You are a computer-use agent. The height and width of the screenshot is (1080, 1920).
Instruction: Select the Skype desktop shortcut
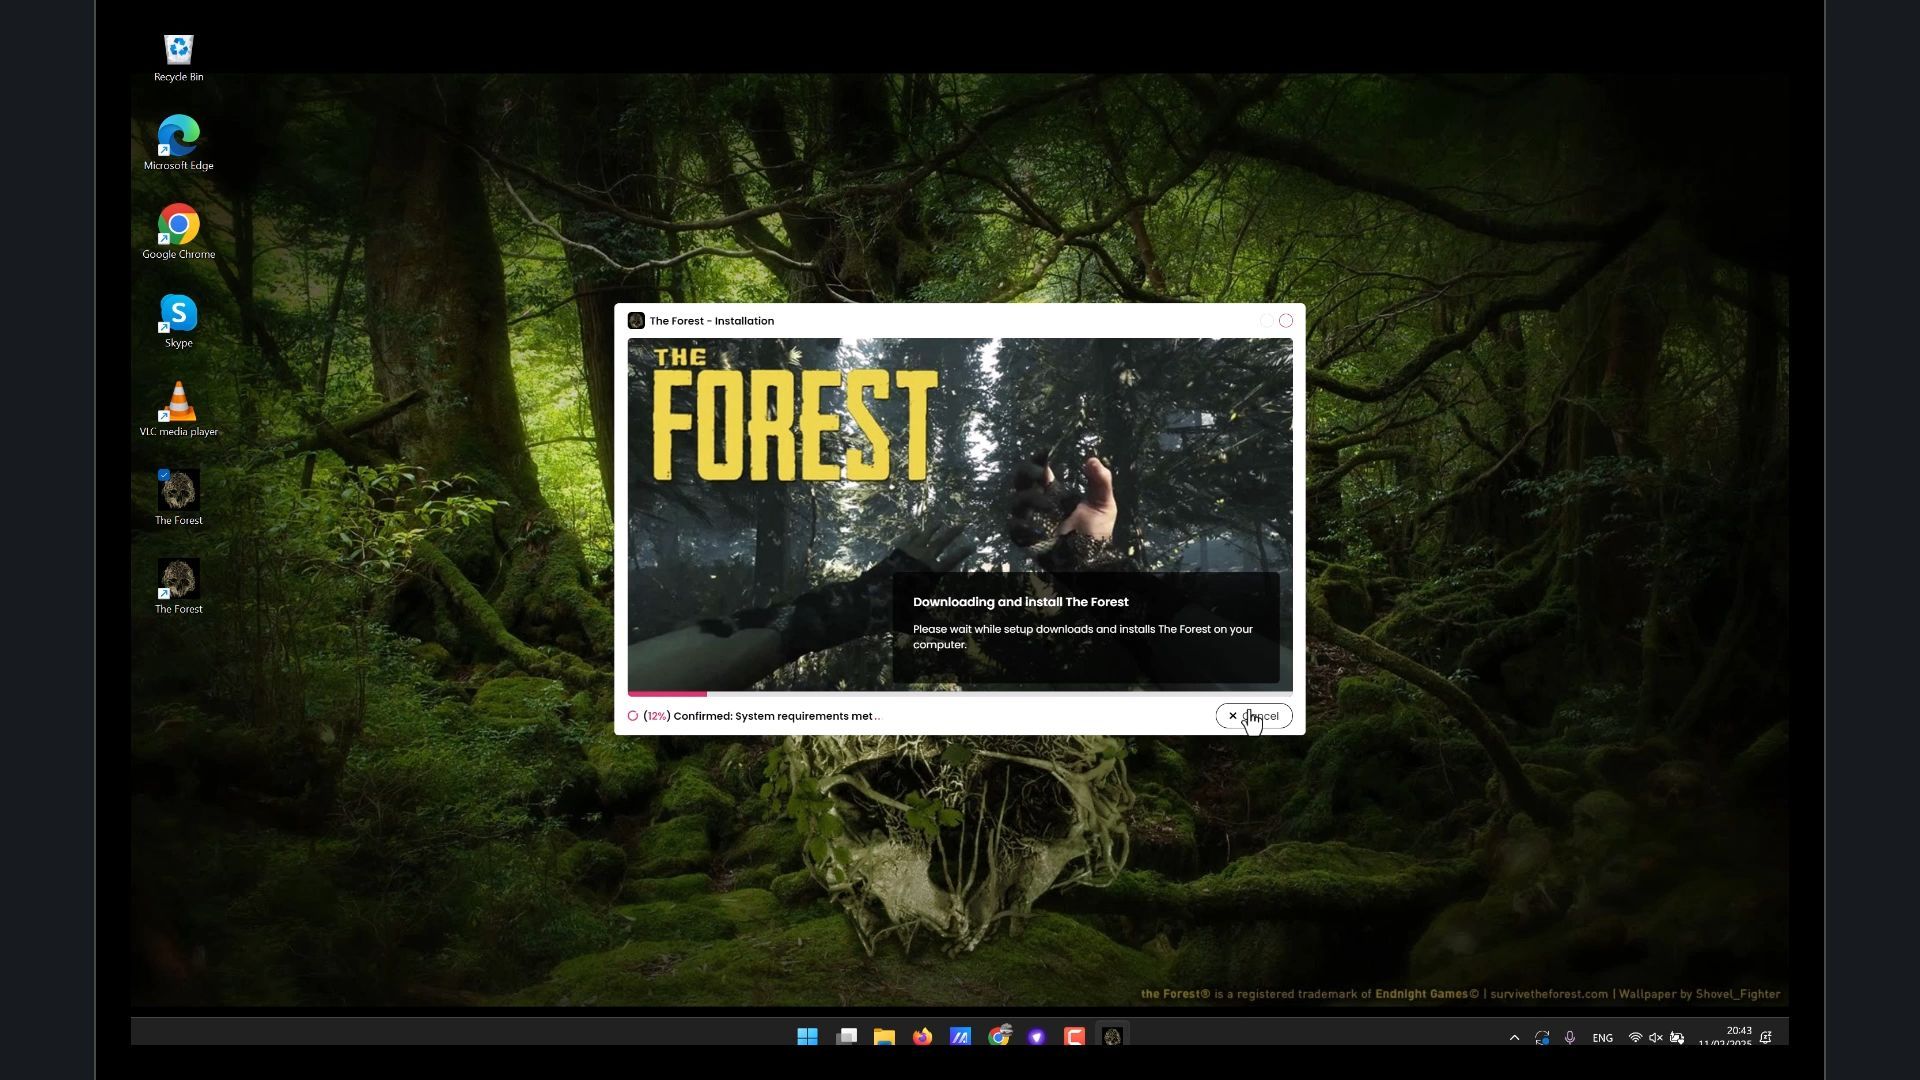[179, 321]
